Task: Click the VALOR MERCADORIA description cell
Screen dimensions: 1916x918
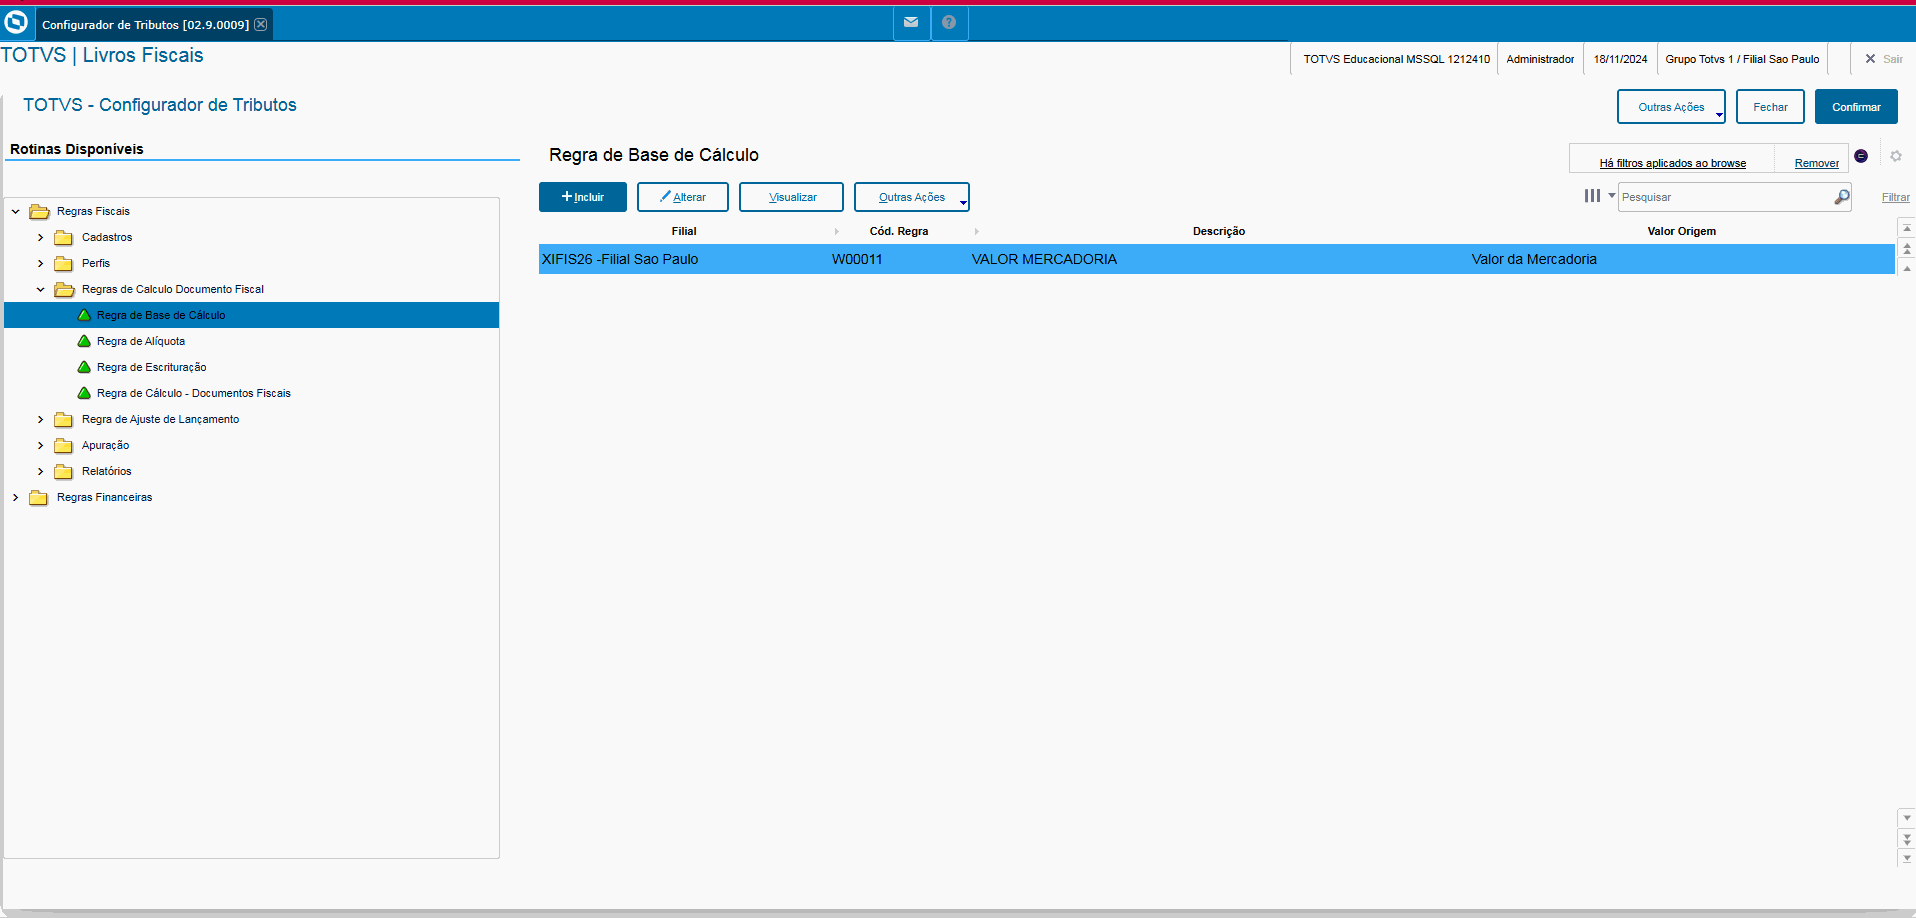Action: 1044,259
